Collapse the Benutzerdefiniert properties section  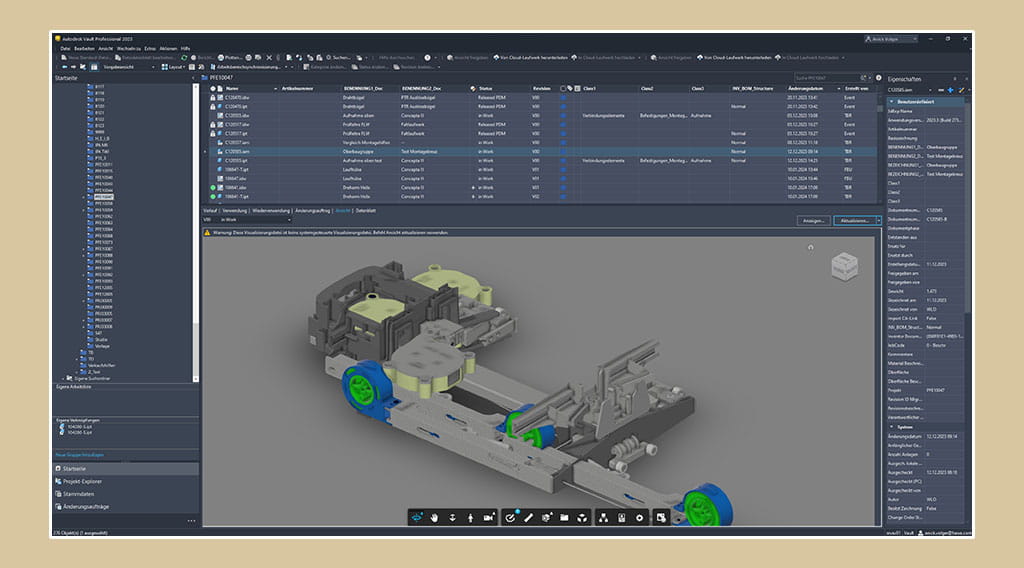click(x=892, y=102)
